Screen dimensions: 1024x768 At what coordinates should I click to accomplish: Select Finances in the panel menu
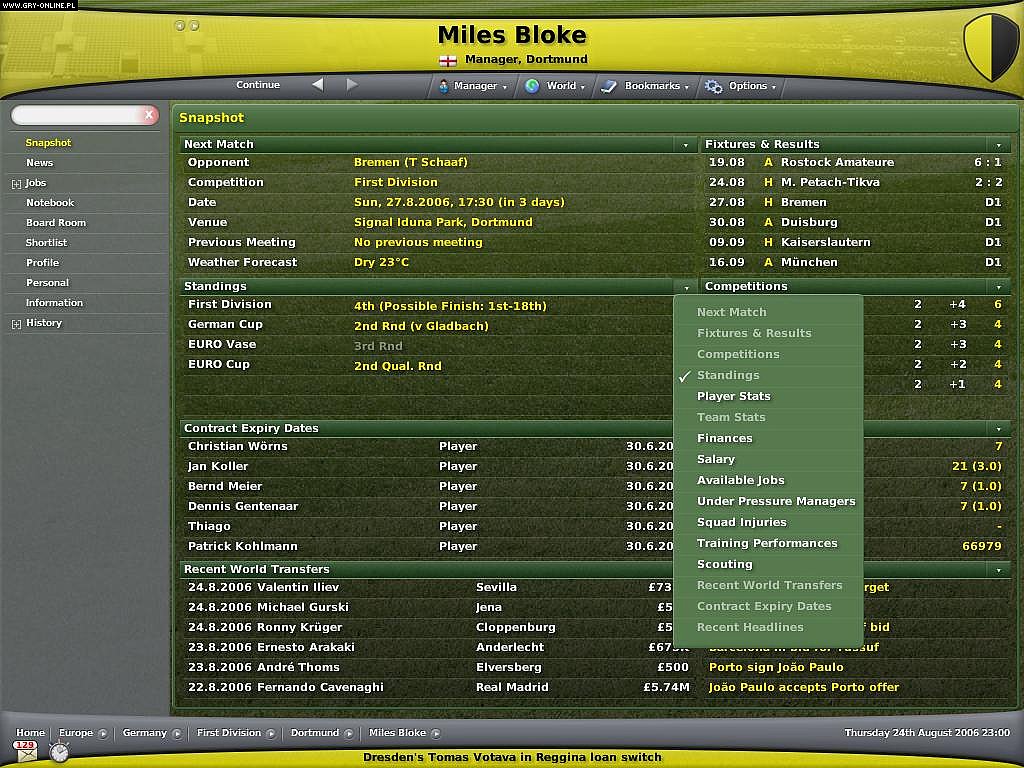[725, 438]
